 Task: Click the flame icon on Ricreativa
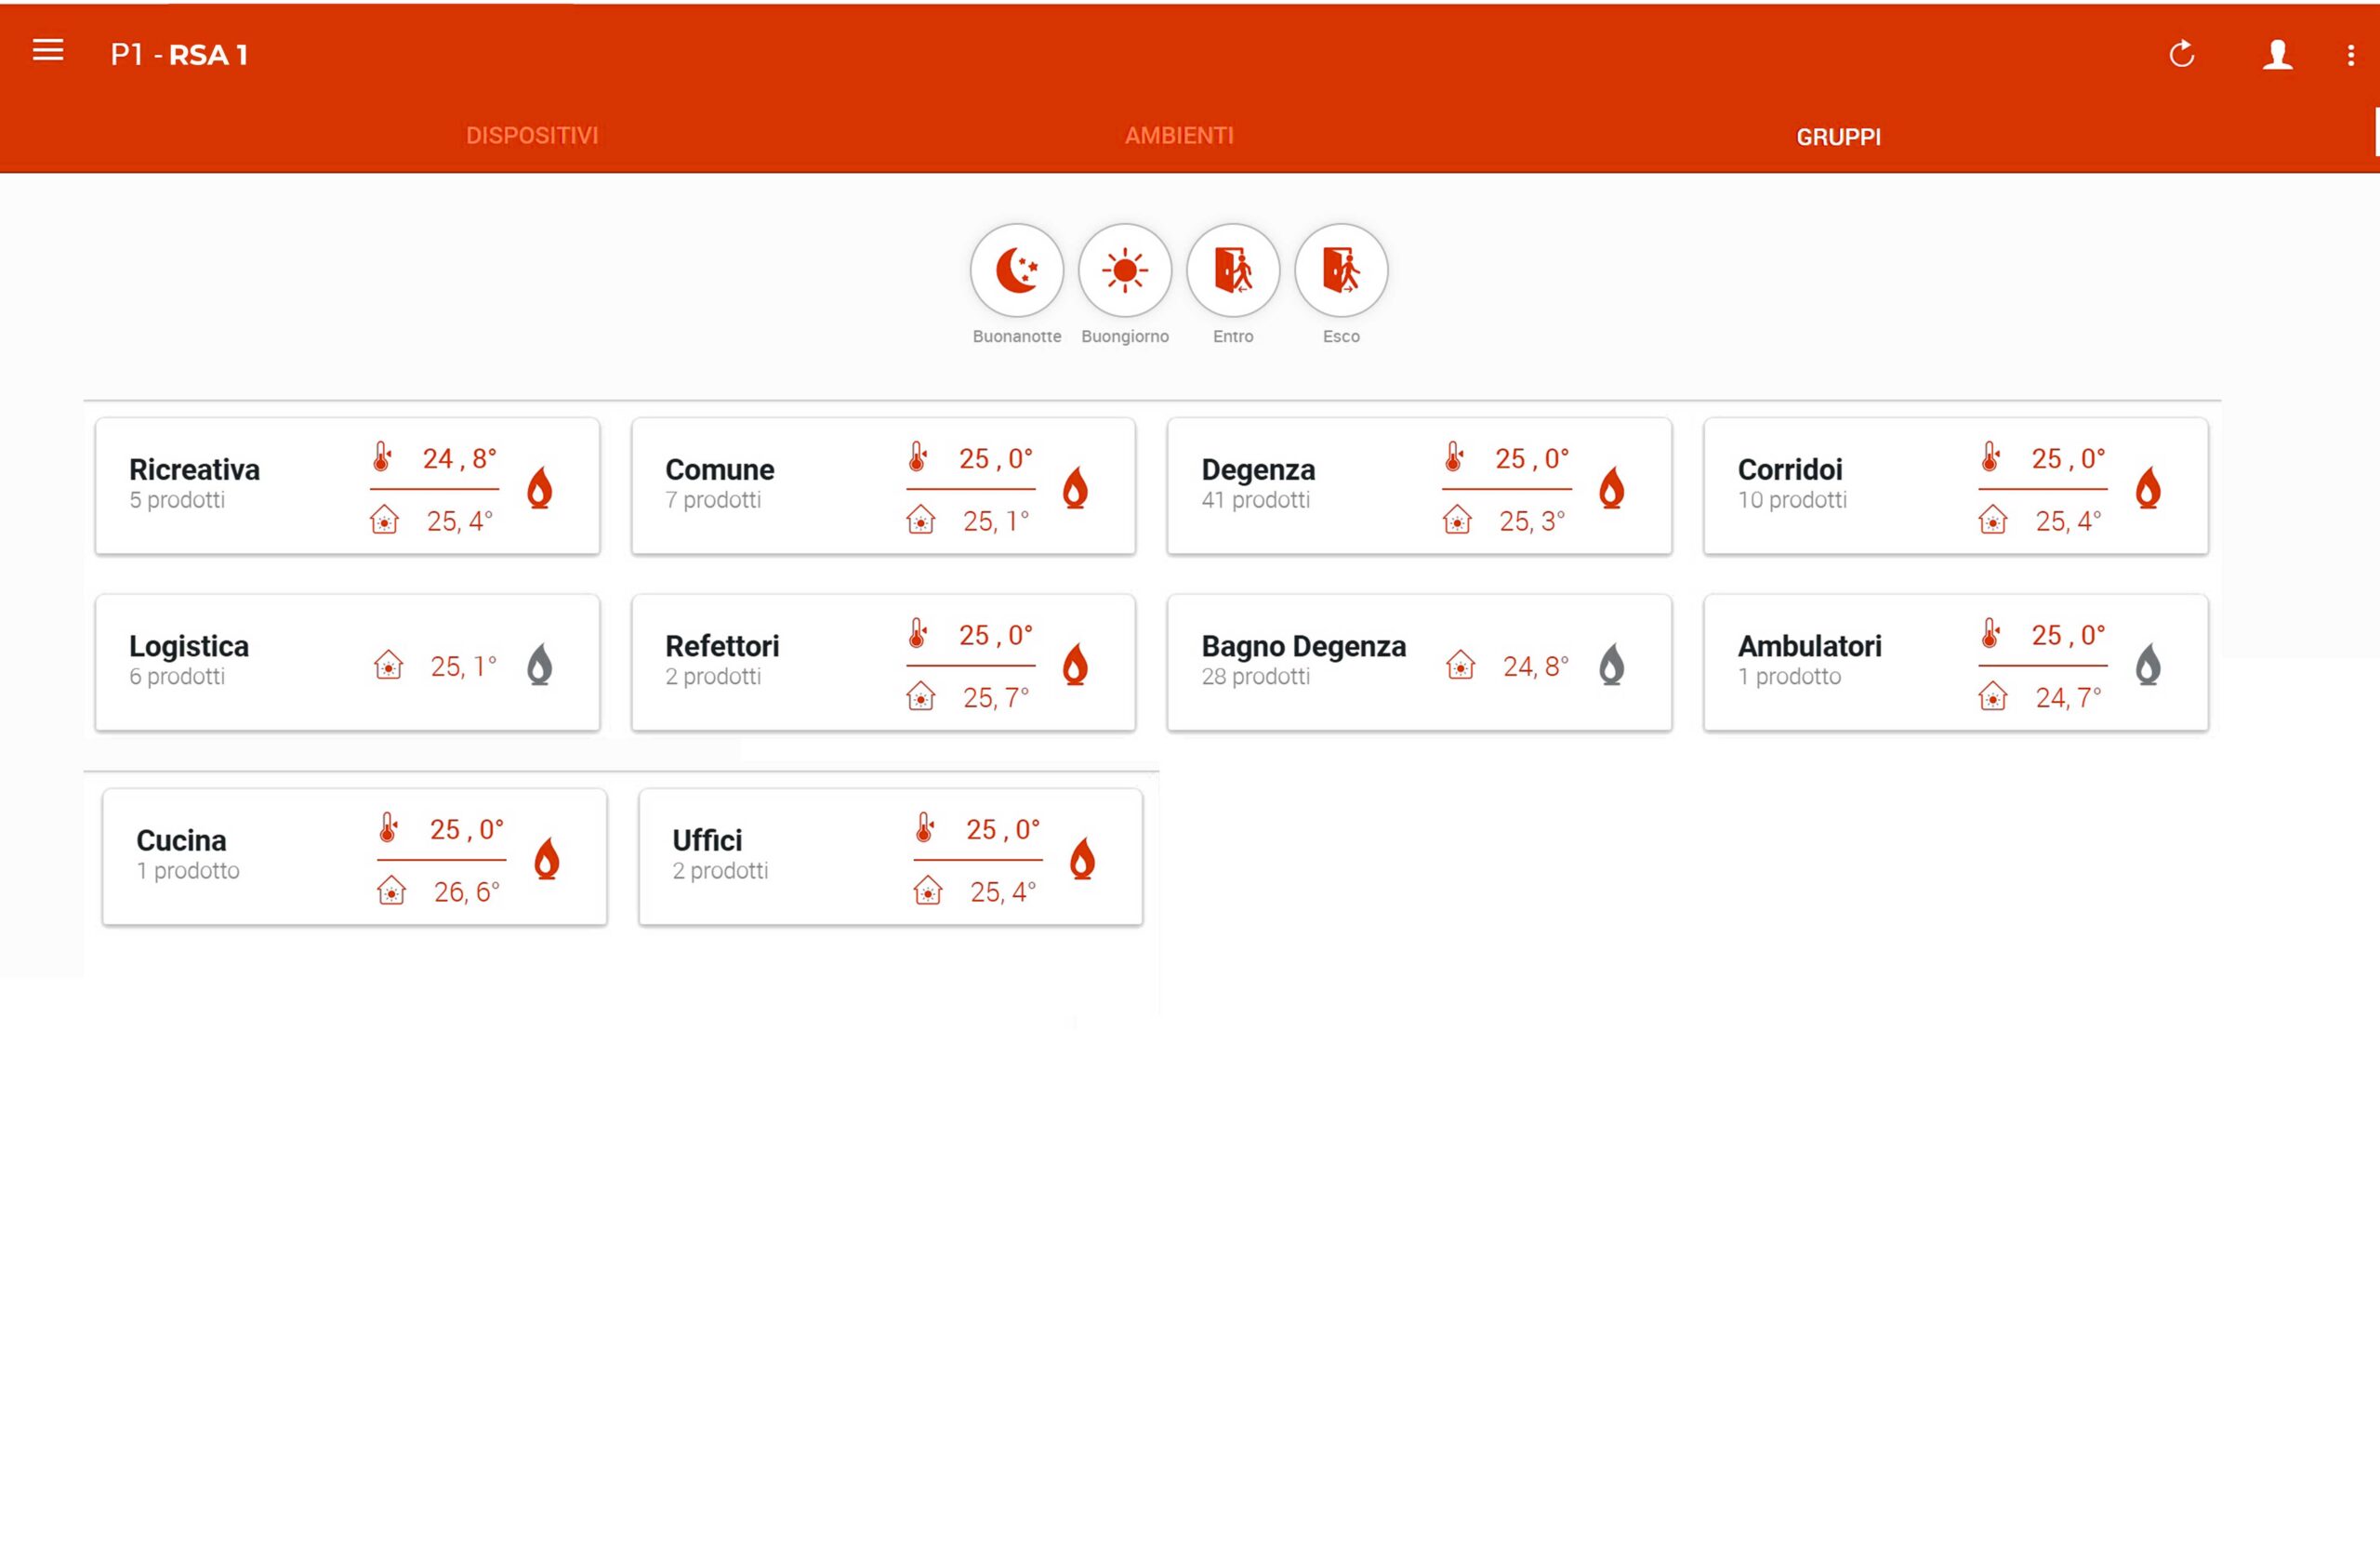coord(540,488)
